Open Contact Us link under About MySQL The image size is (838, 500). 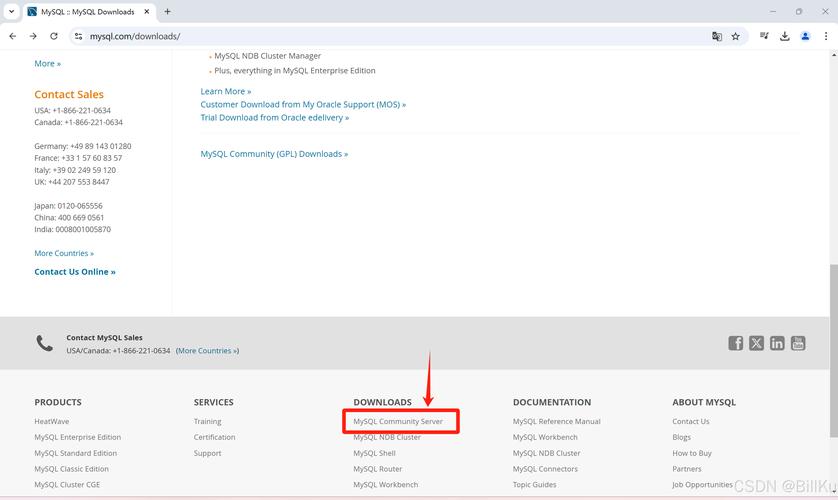point(691,421)
